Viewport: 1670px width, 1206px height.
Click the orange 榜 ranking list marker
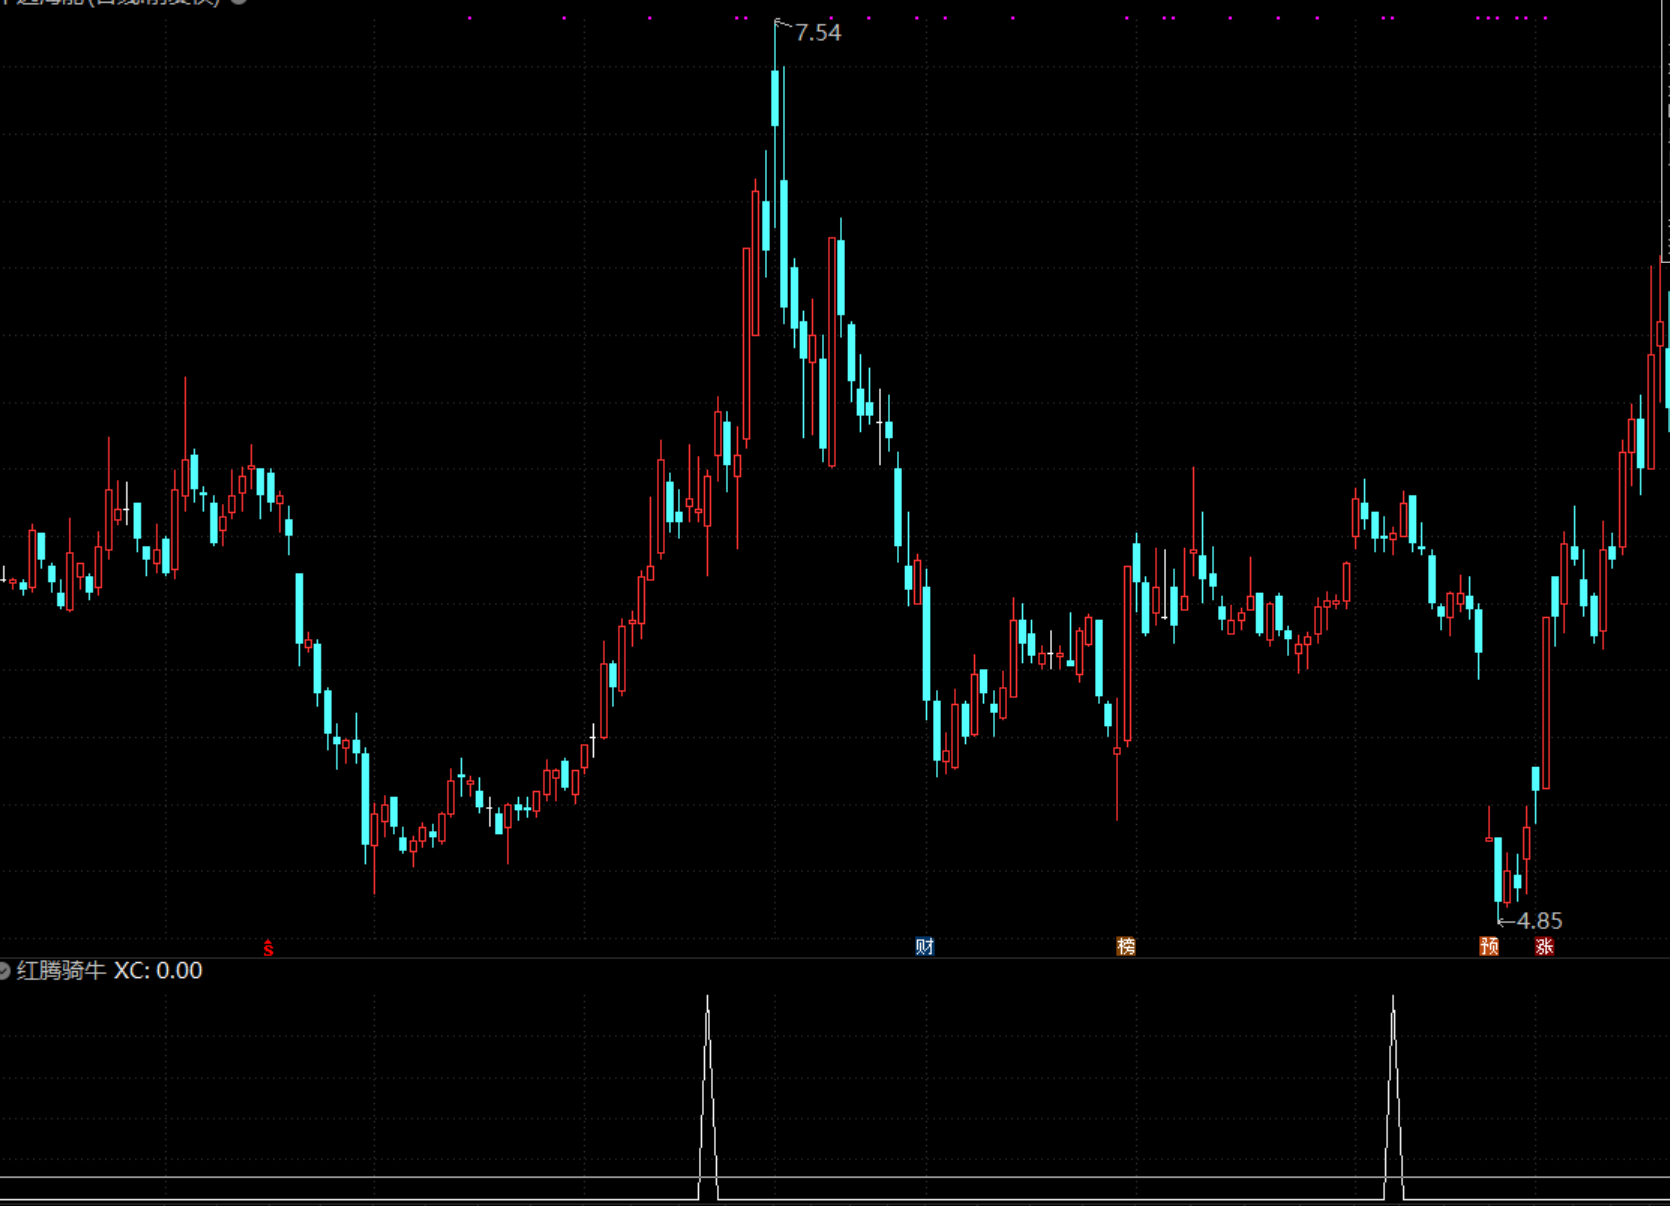tap(1126, 946)
